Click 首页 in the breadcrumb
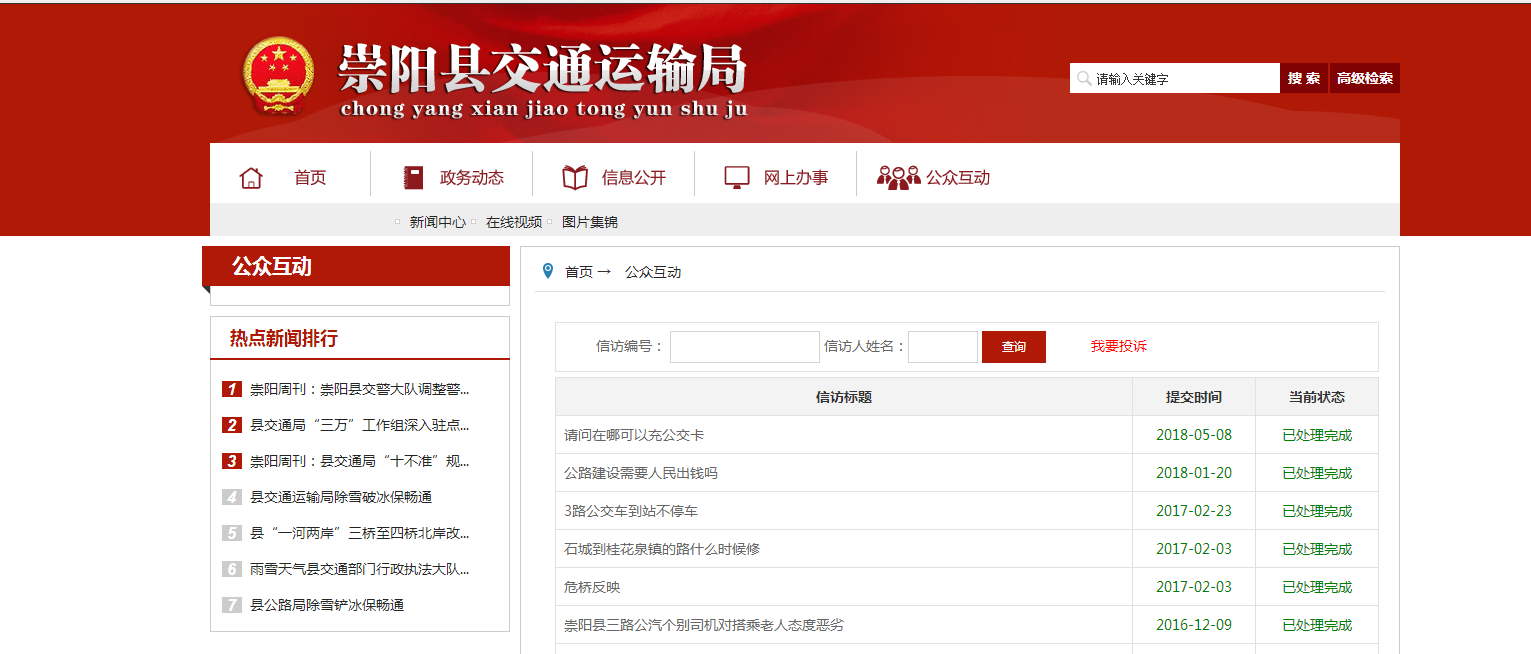Screen dimensions: 1531x654 [x=579, y=272]
